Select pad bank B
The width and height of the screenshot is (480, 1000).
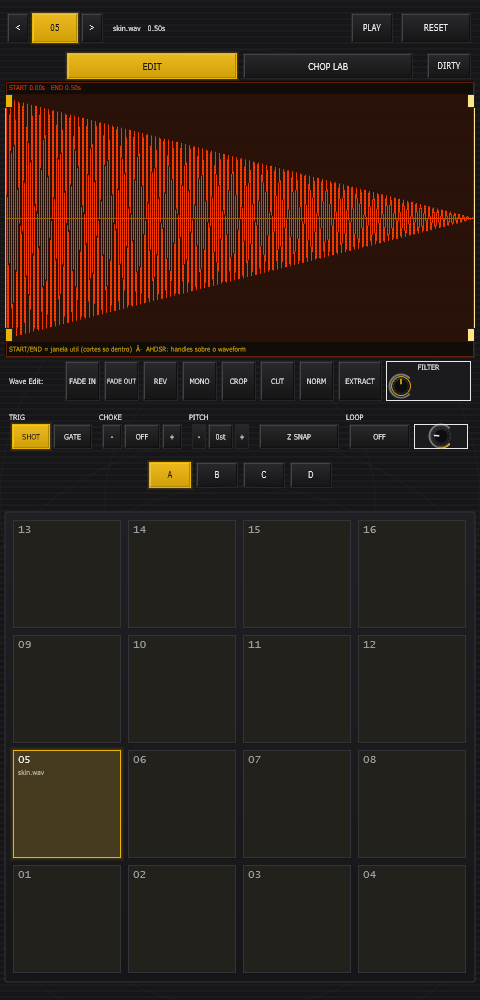coord(217,475)
